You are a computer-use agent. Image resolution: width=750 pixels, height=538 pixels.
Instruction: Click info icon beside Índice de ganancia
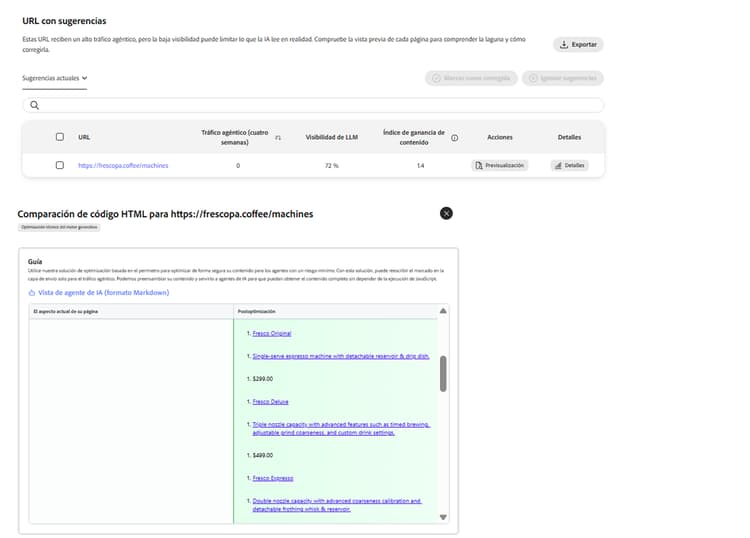(454, 138)
